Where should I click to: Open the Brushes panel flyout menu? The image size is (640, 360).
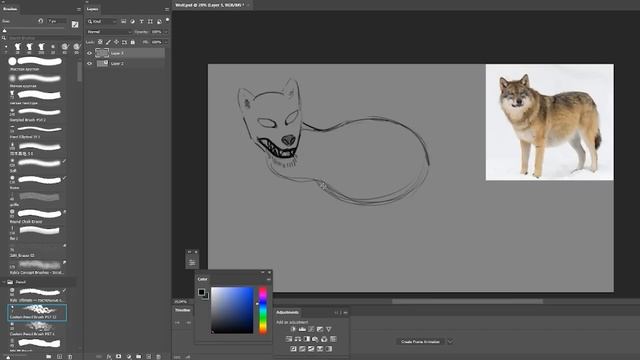79,9
